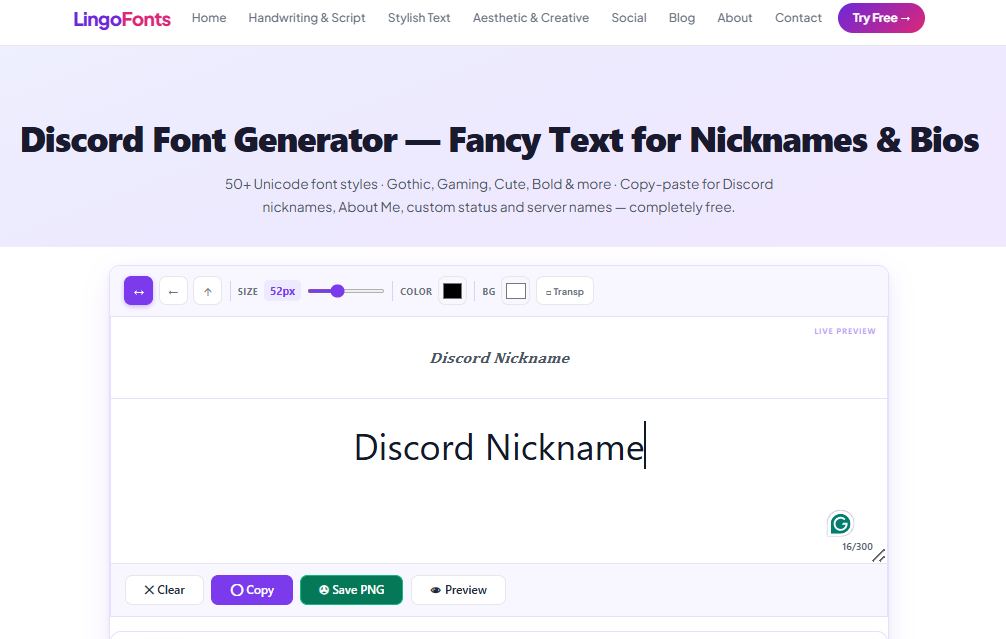This screenshot has width=1006, height=639.
Task: Adjust the font size slider
Action: pos(346,291)
